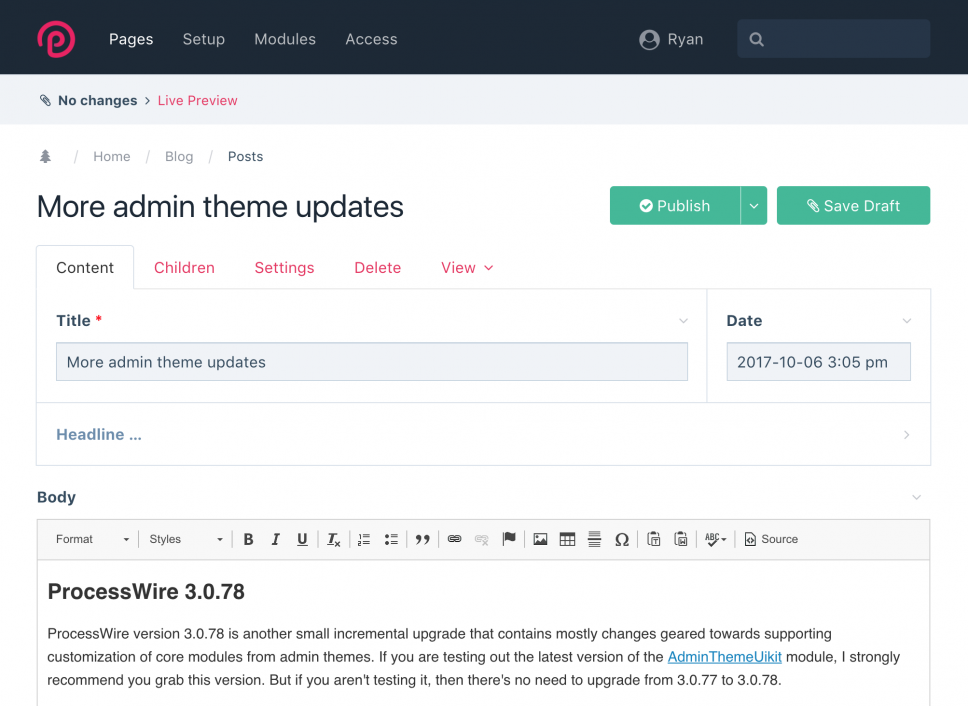Focus the top search box

pos(833,39)
